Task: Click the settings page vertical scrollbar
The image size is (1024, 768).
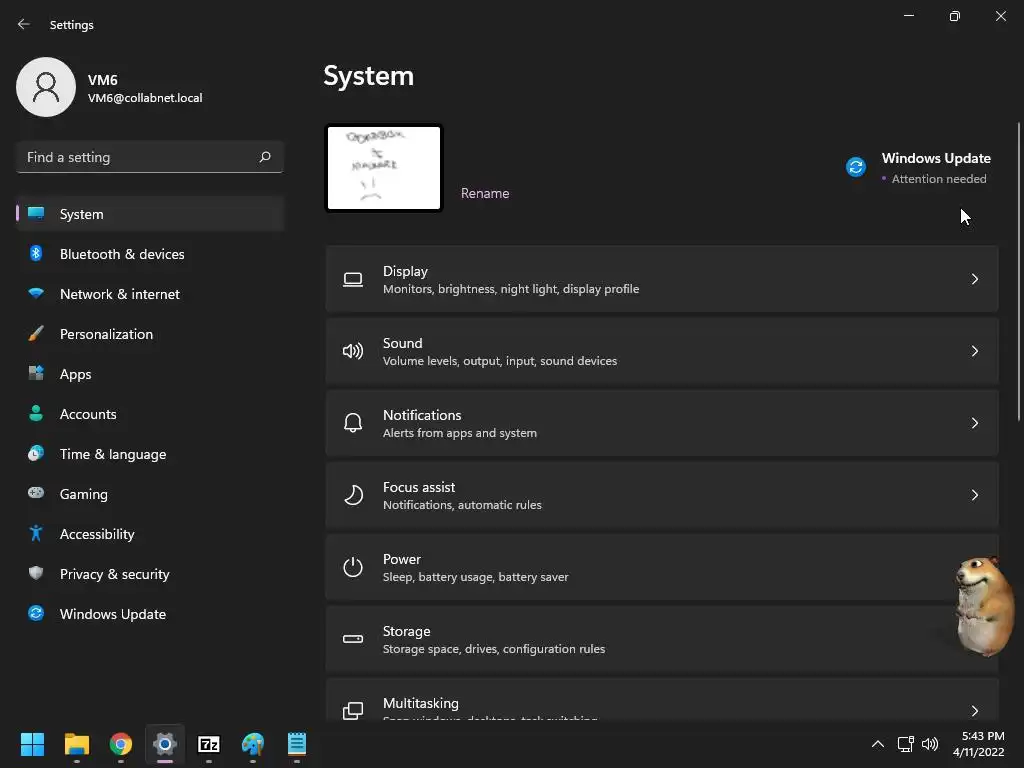Action: [1018, 272]
